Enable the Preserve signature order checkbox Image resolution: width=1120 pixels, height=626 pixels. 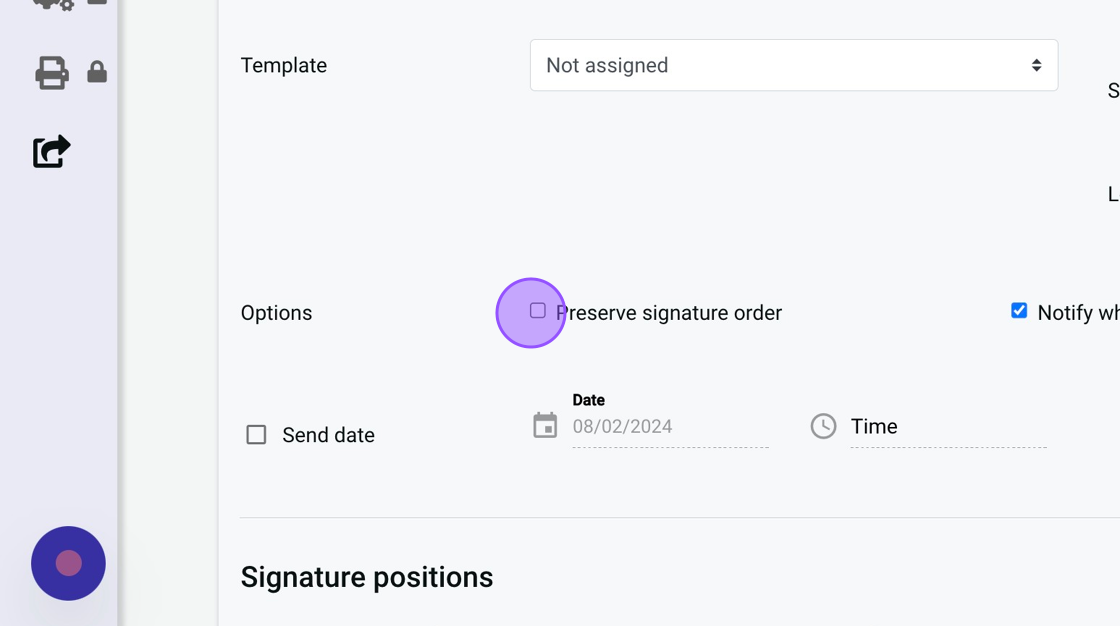538,311
